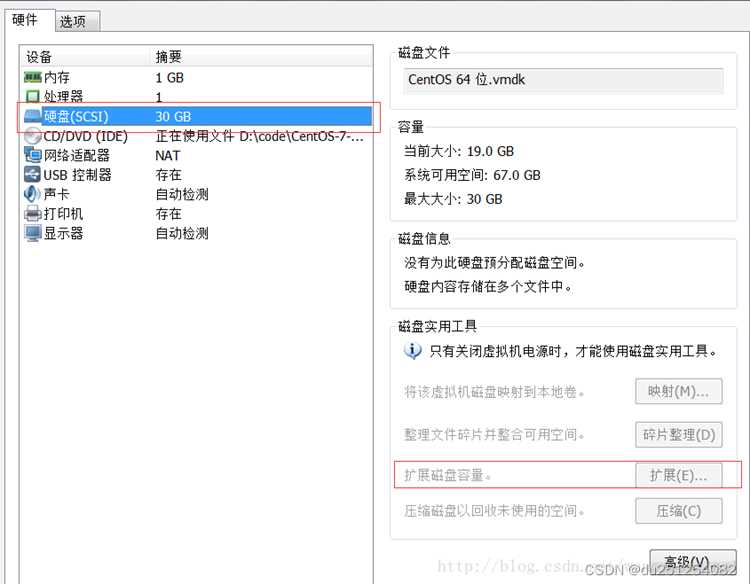Click the 碎片整理(D) defragment button
The height and width of the screenshot is (584, 750).
point(678,435)
